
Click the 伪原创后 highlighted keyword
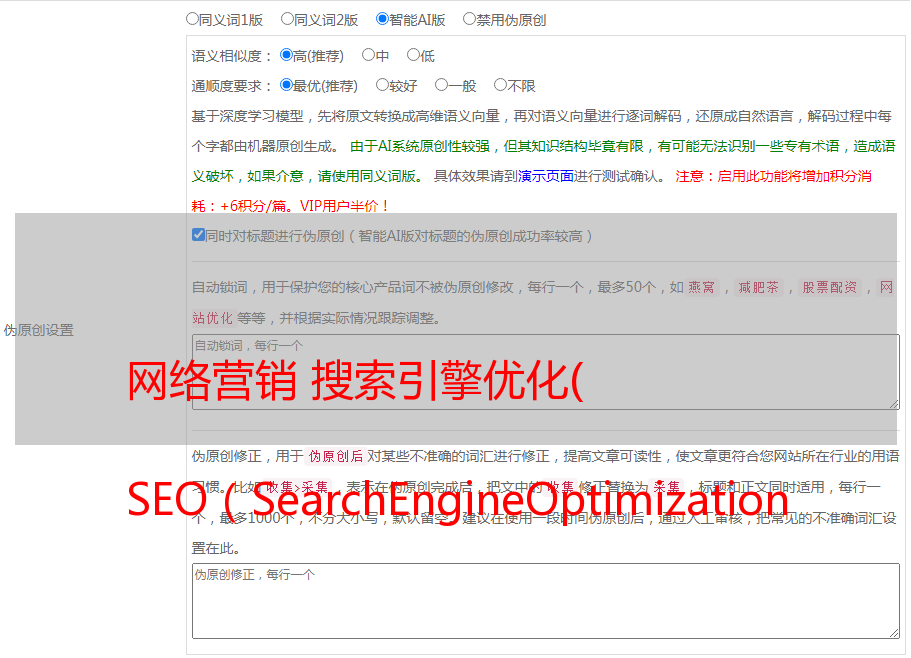(336, 456)
